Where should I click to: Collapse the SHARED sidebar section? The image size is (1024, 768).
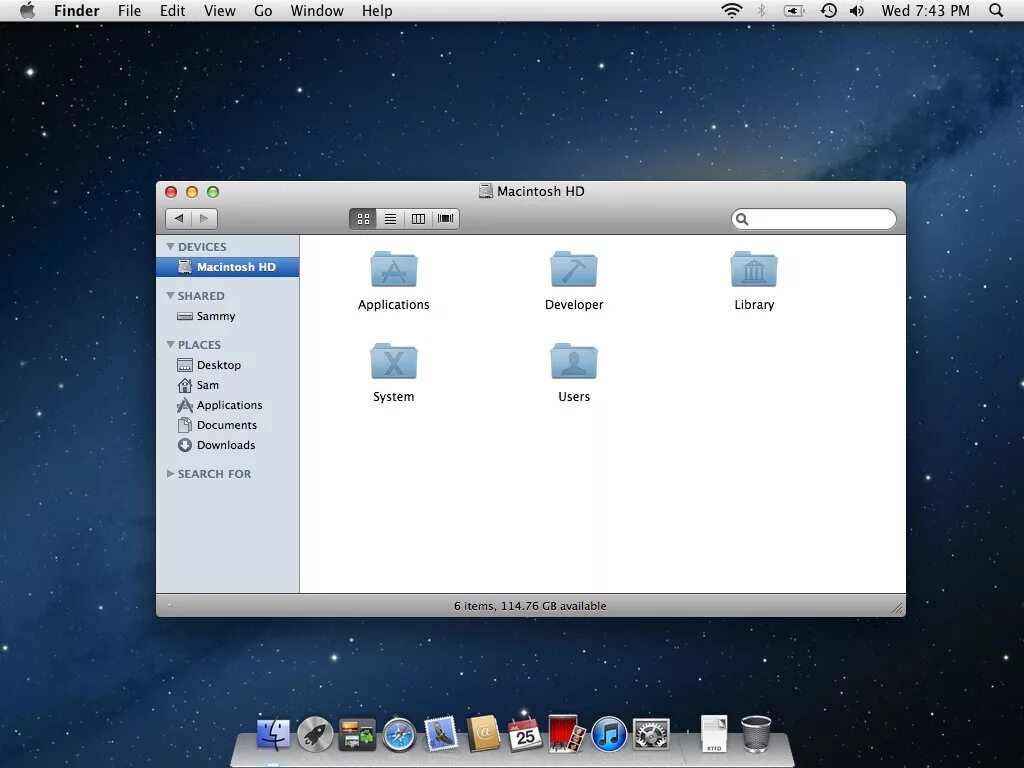170,295
